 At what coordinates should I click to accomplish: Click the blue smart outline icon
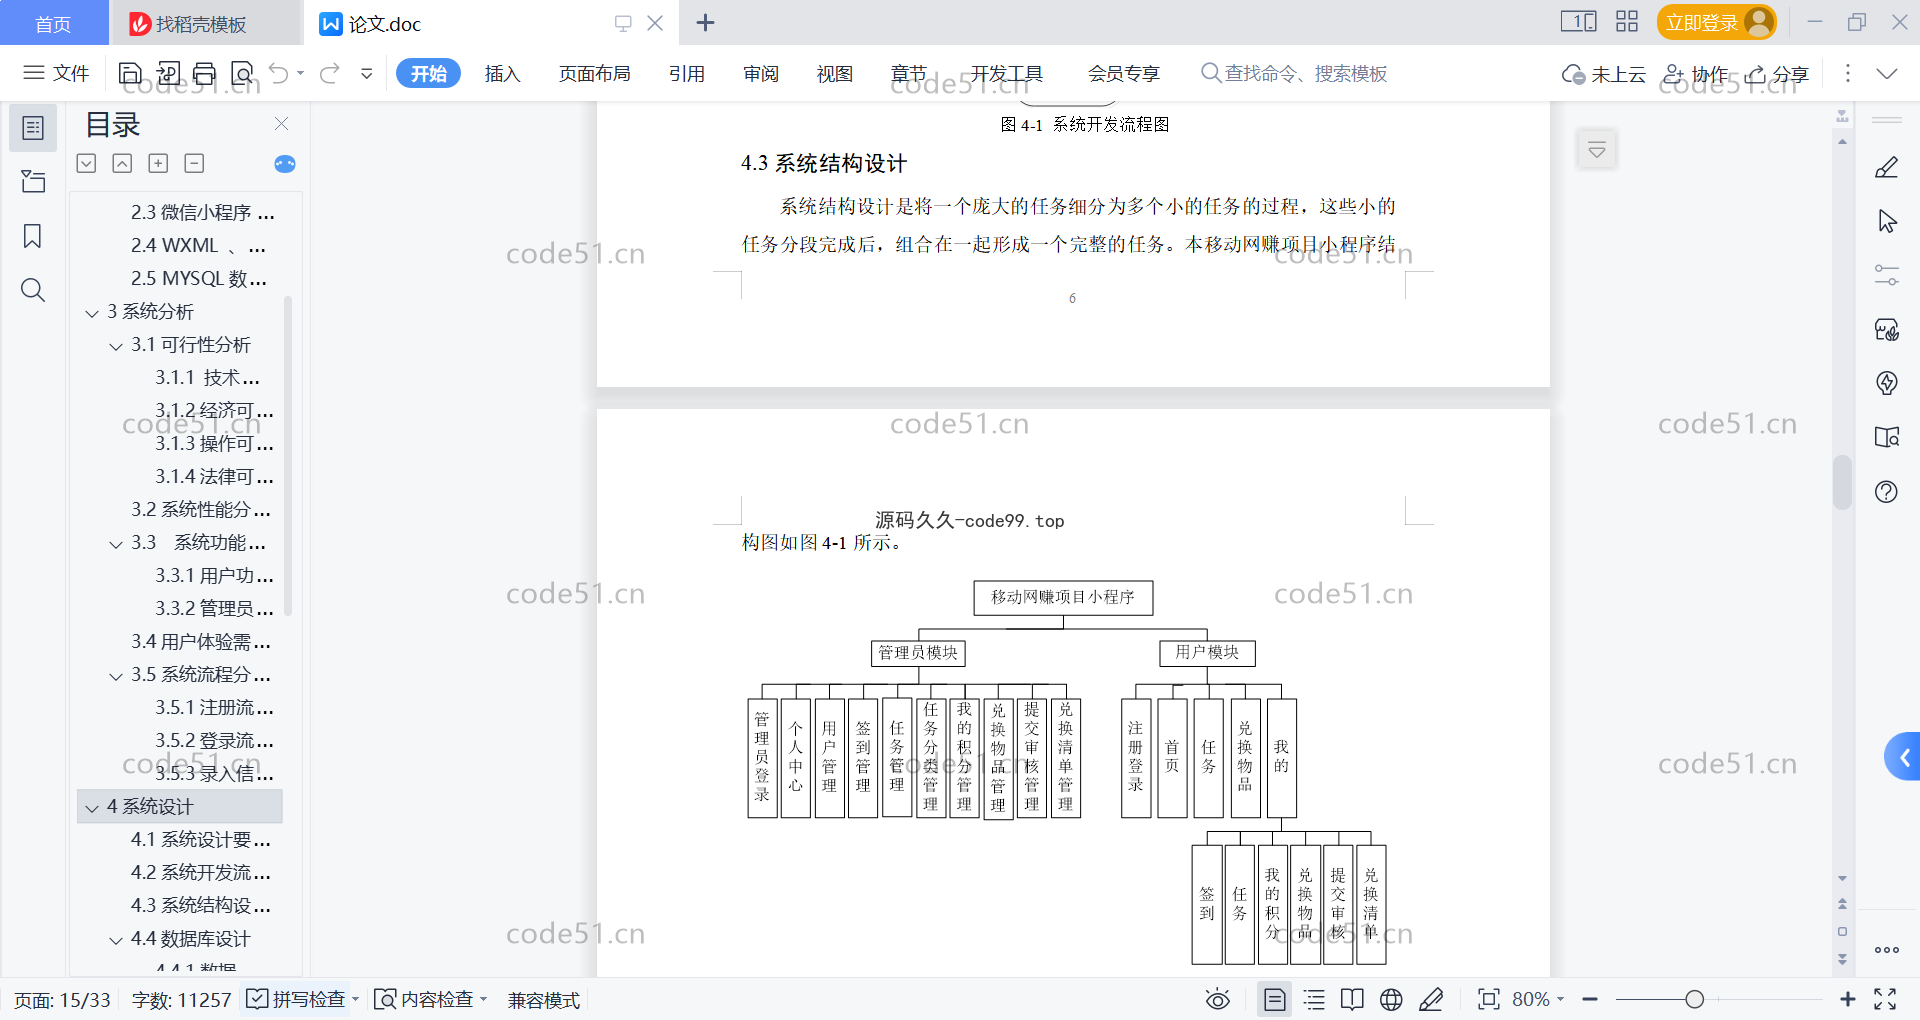[x=285, y=164]
